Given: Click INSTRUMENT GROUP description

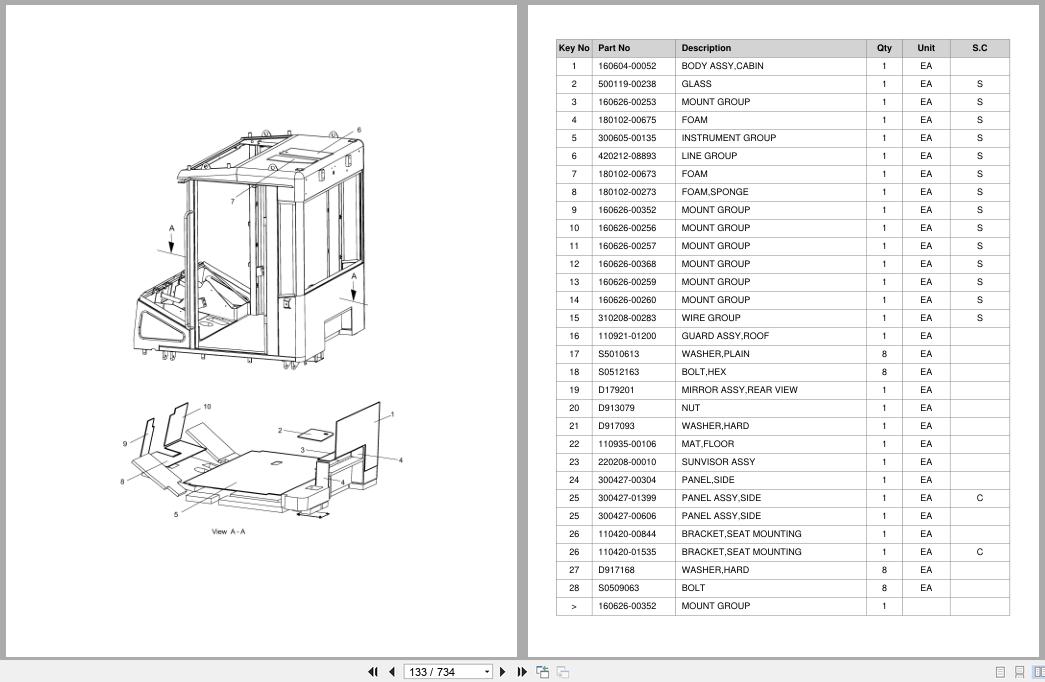Looking at the screenshot, I should tap(728, 138).
